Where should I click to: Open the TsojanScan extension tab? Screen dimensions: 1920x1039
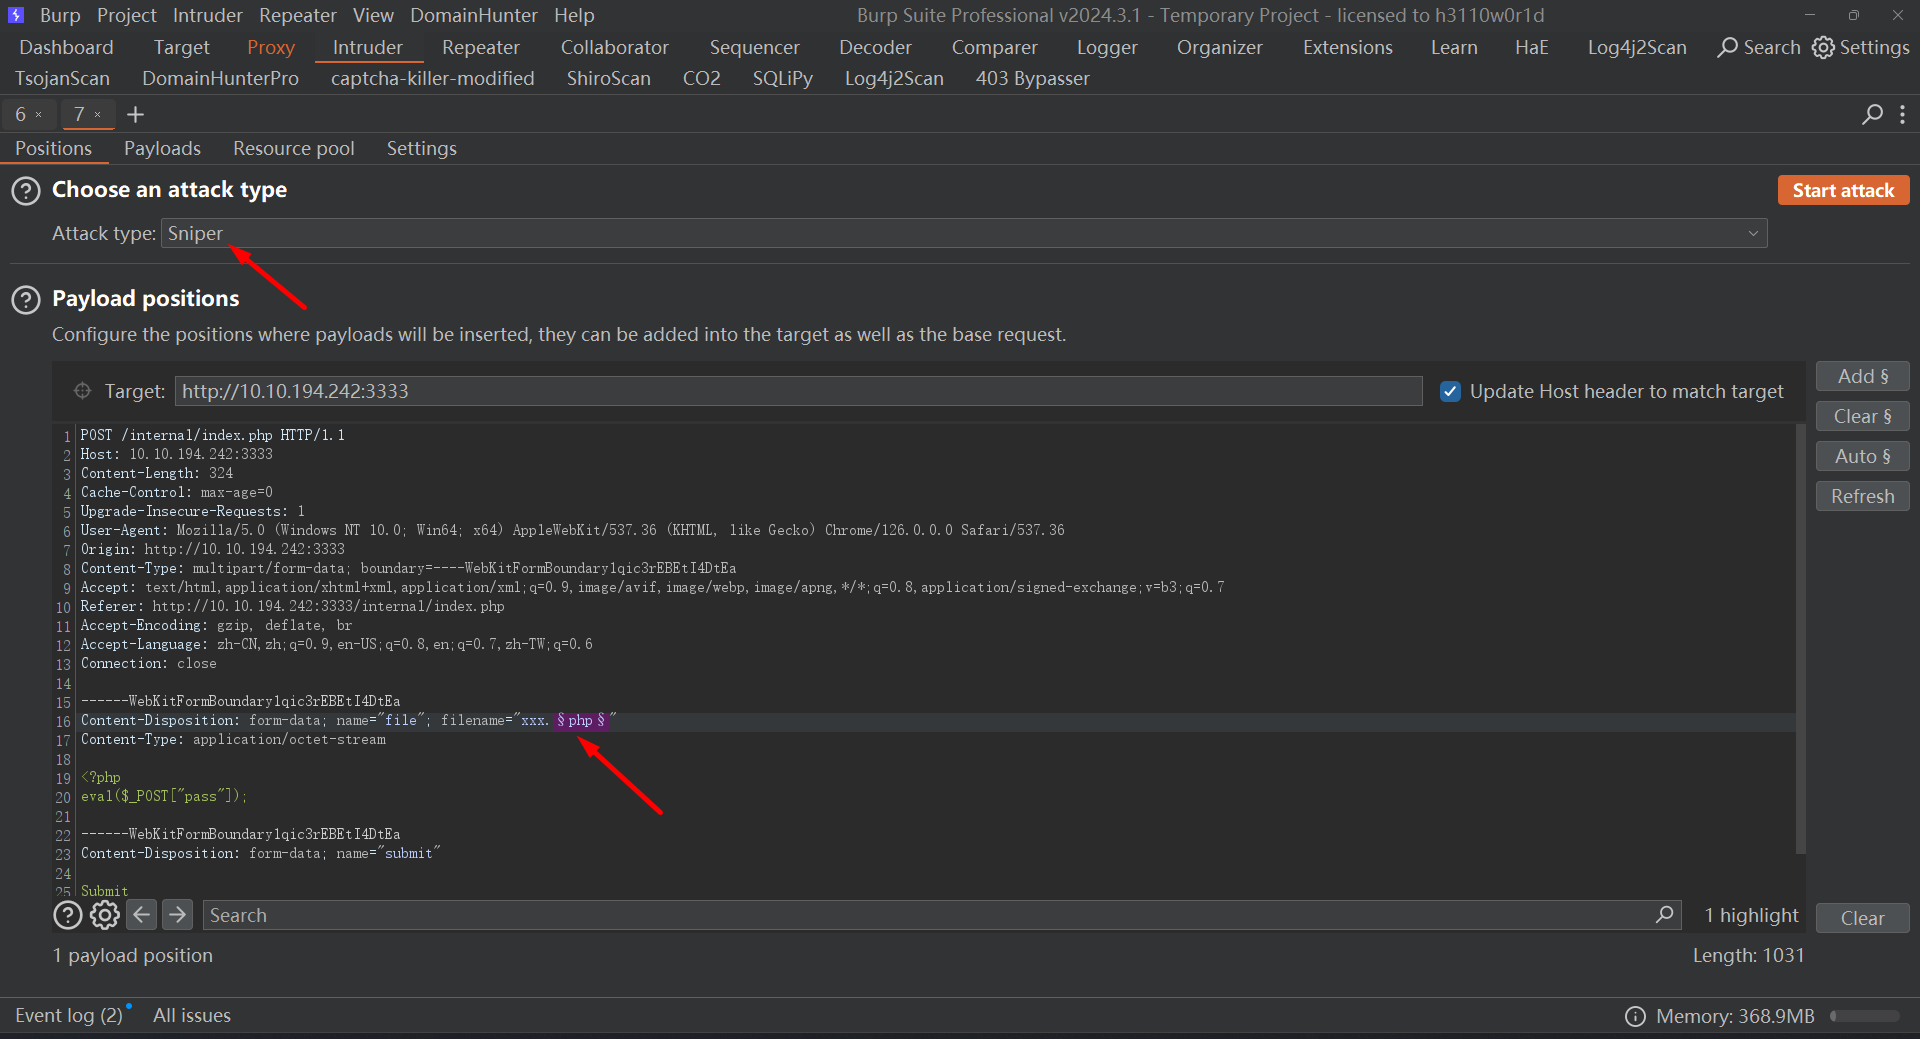[x=62, y=78]
